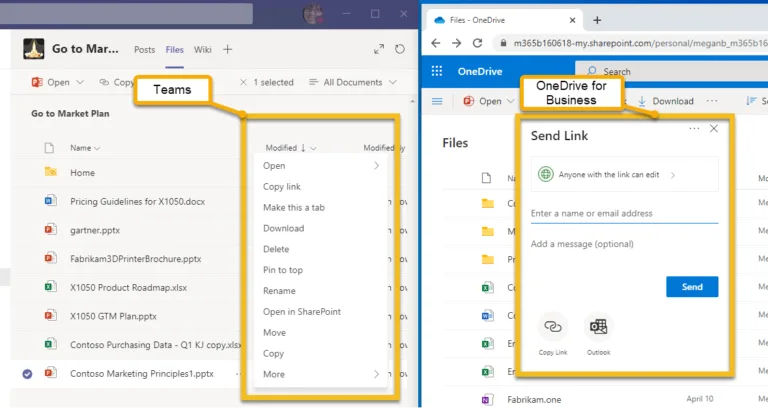Click the PowerPoint icon for X1050 GTM Plan
Image resolution: width=768 pixels, height=408 pixels.
[x=50, y=315]
